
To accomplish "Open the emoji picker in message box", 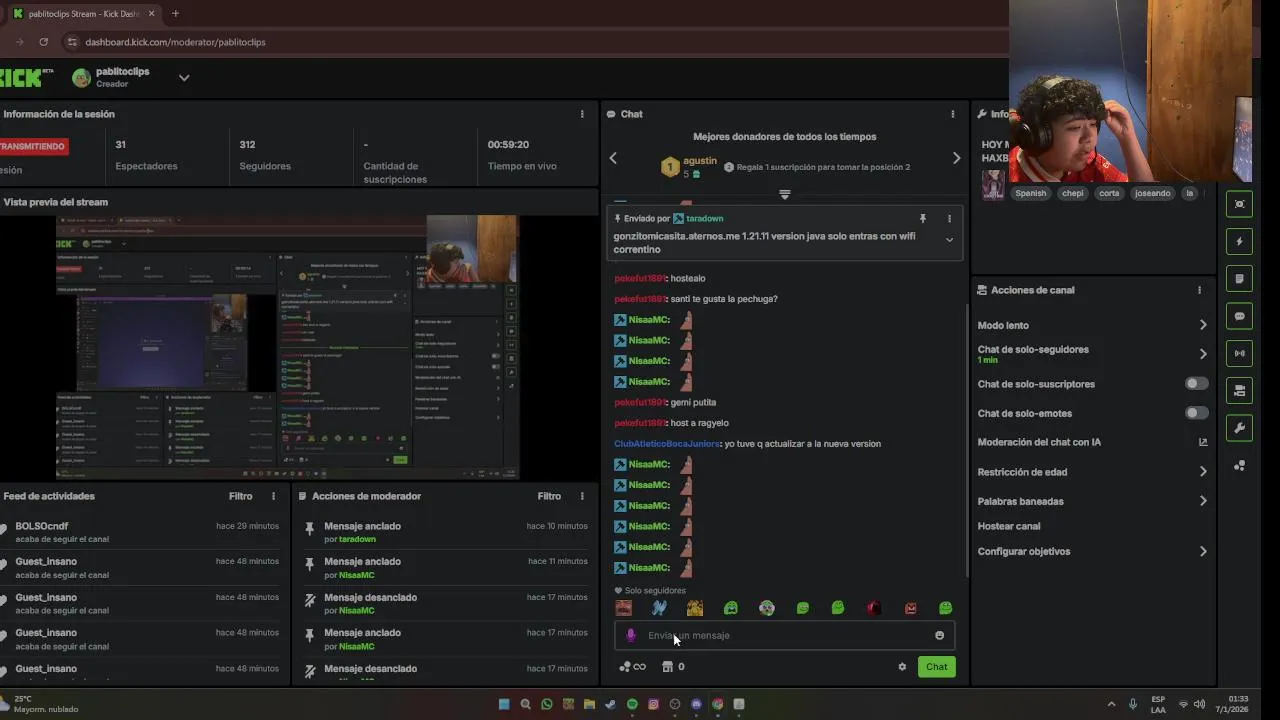I will (939, 635).
